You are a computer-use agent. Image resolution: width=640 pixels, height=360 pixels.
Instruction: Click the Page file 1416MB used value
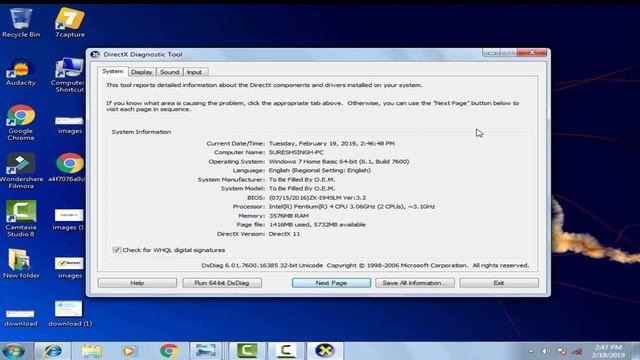point(317,224)
